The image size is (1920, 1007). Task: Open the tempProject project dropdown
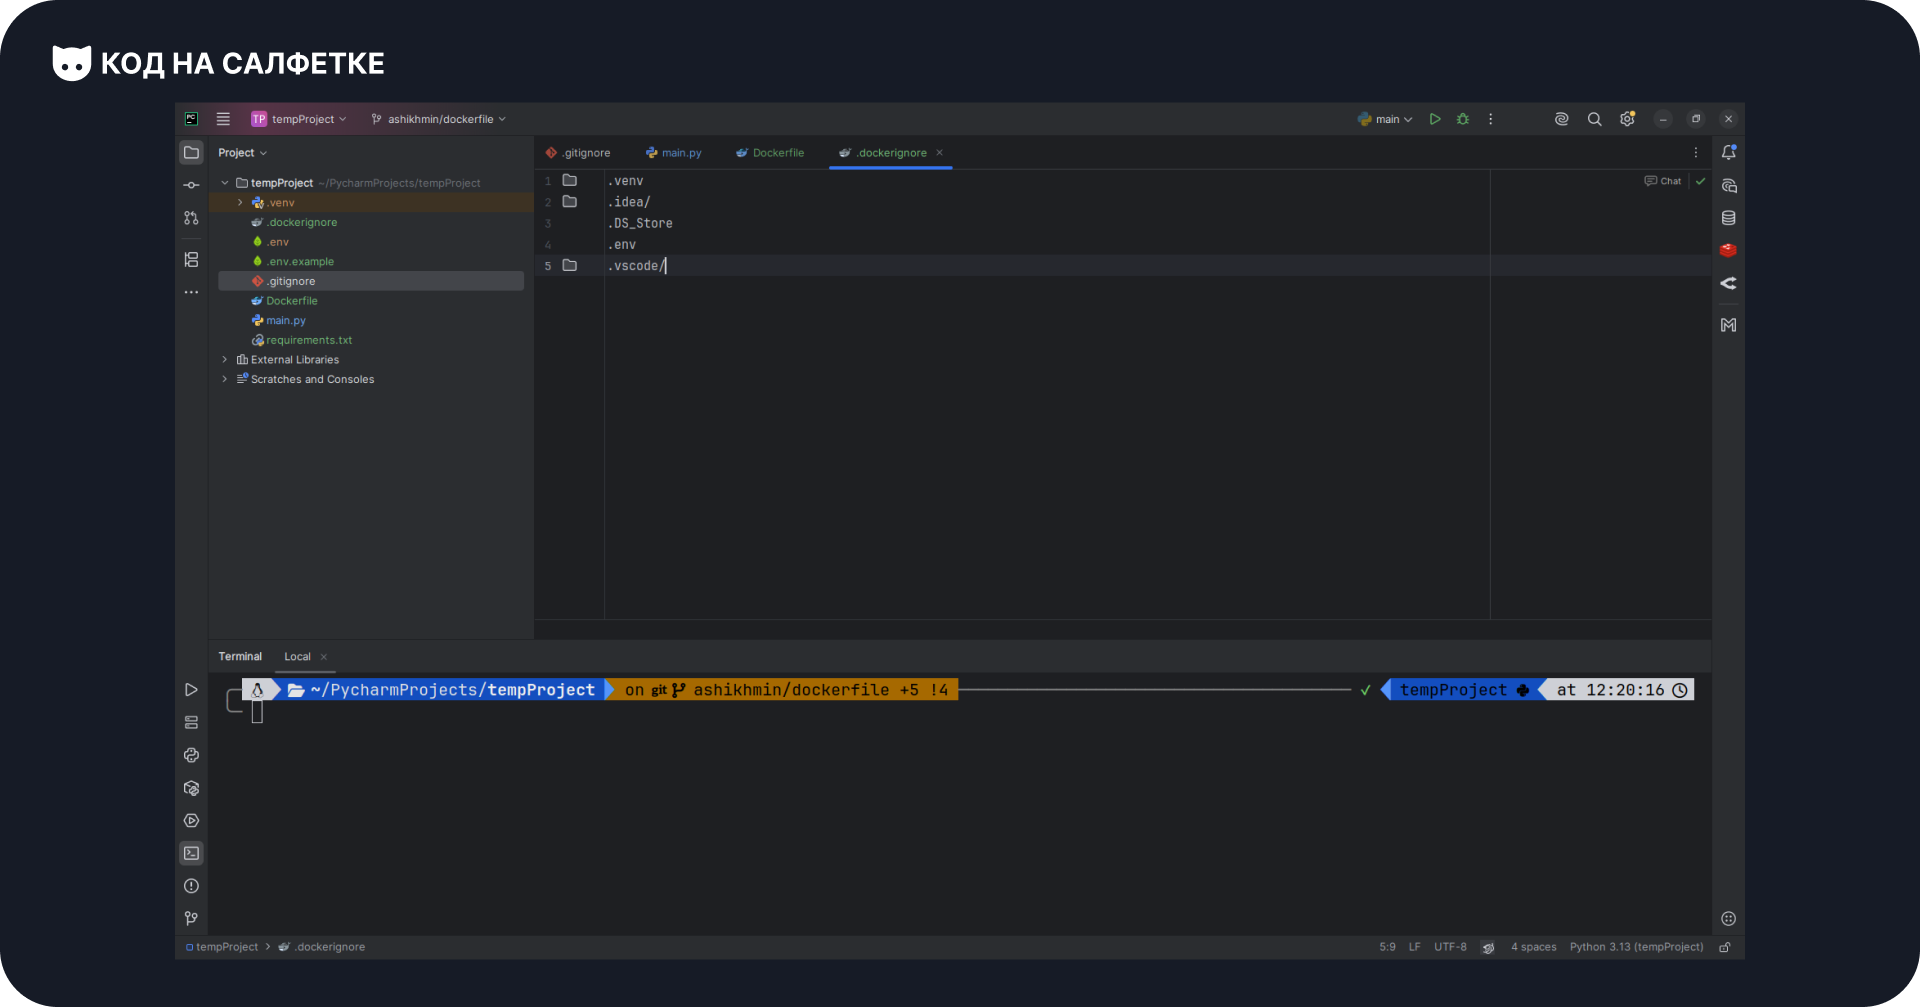click(298, 119)
